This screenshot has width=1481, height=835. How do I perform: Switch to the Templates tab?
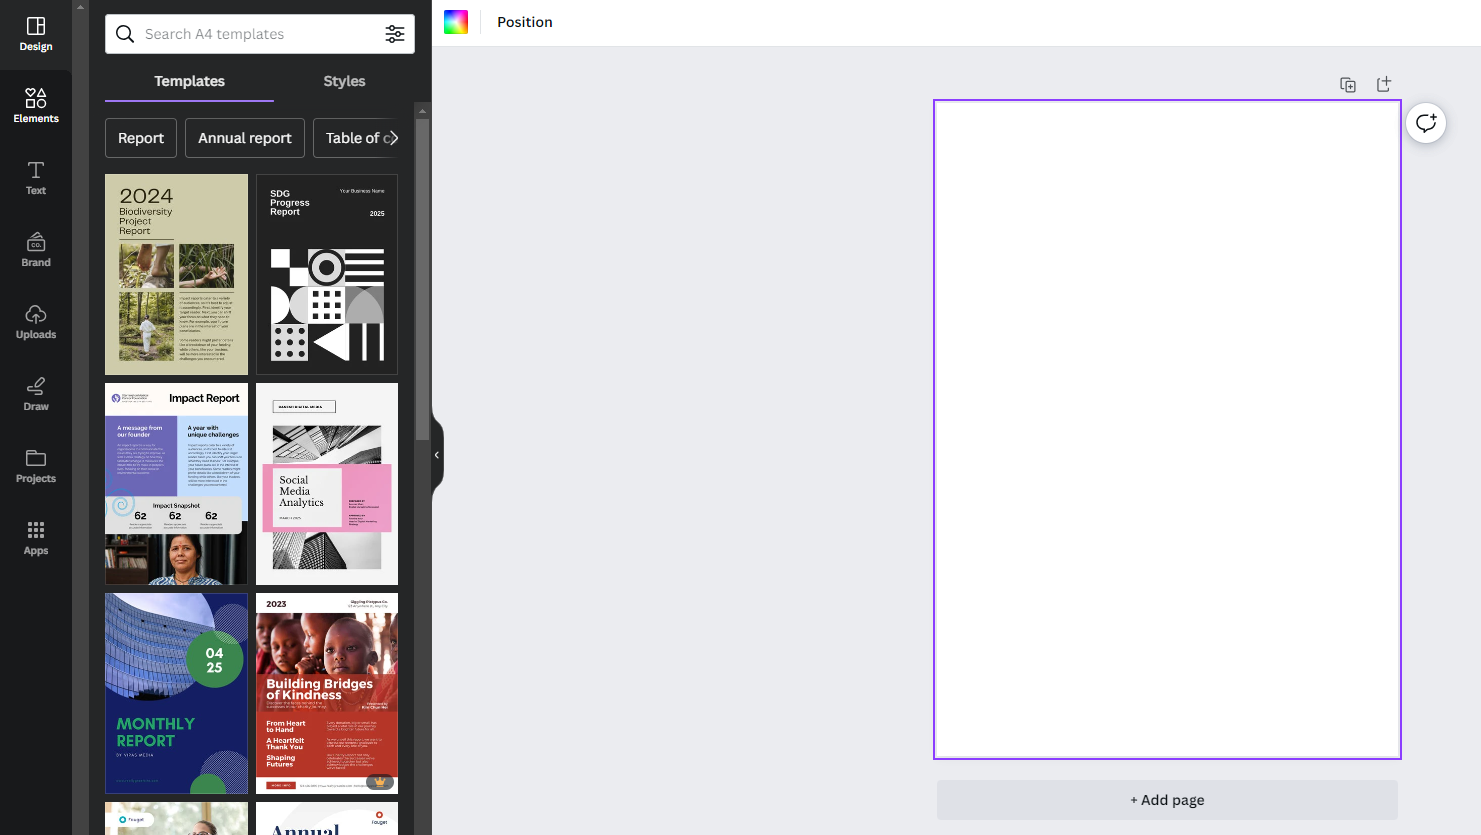(189, 81)
